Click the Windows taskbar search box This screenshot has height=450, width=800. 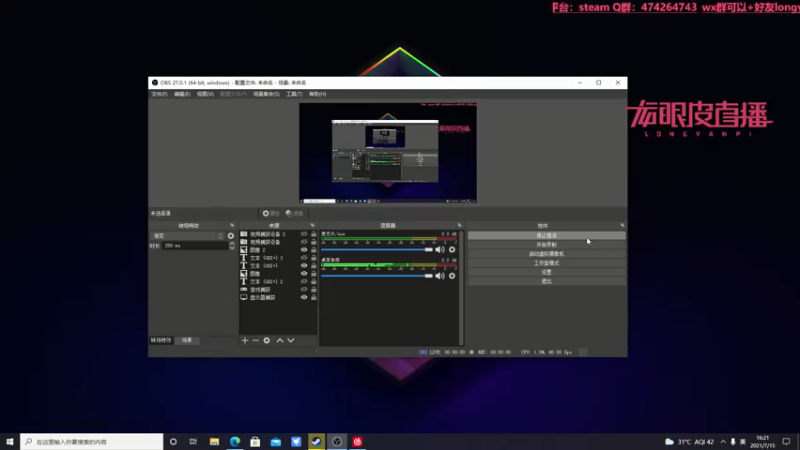[92, 441]
